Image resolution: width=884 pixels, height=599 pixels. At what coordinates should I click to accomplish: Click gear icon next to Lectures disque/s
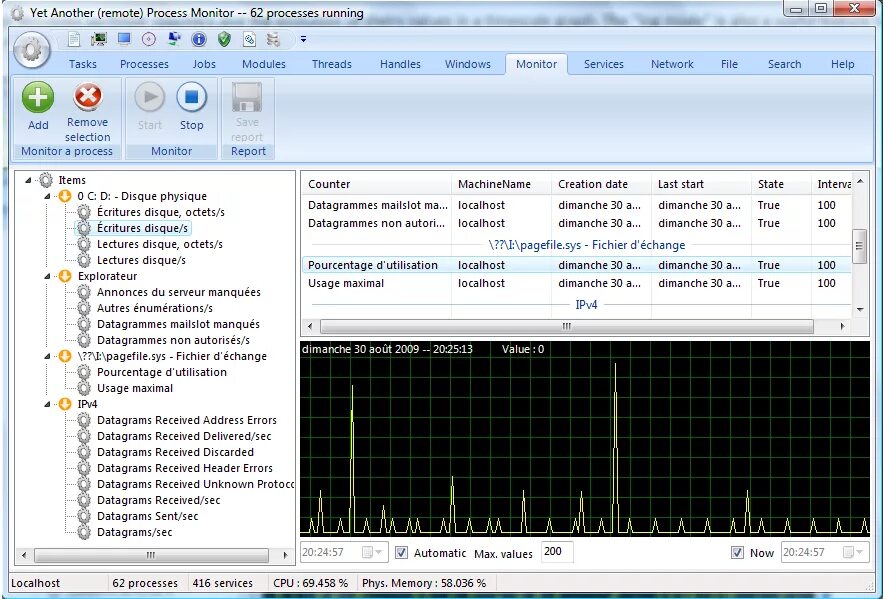84,260
